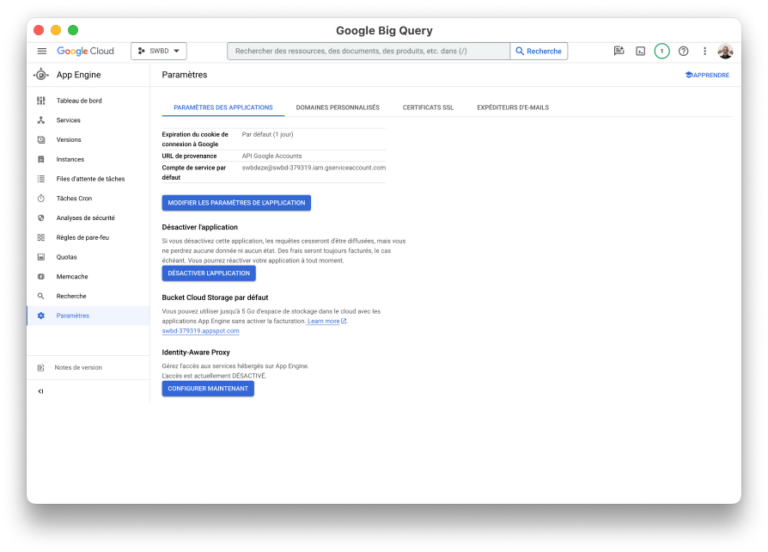Image resolution: width=768 pixels, height=552 pixels.
Task: Click the Identity-Aware Proxy heading
Action: click(196, 353)
